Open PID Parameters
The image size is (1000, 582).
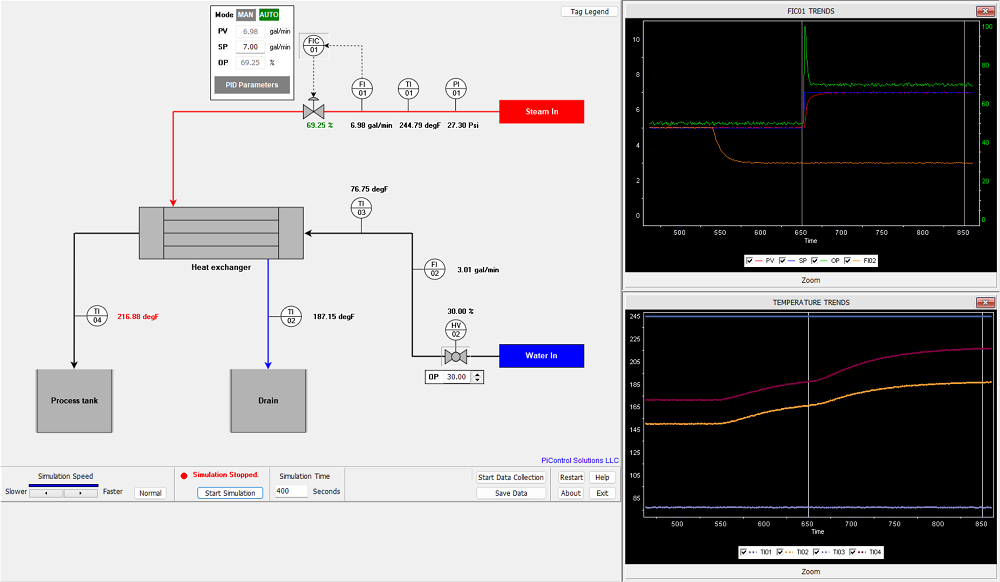(252, 85)
